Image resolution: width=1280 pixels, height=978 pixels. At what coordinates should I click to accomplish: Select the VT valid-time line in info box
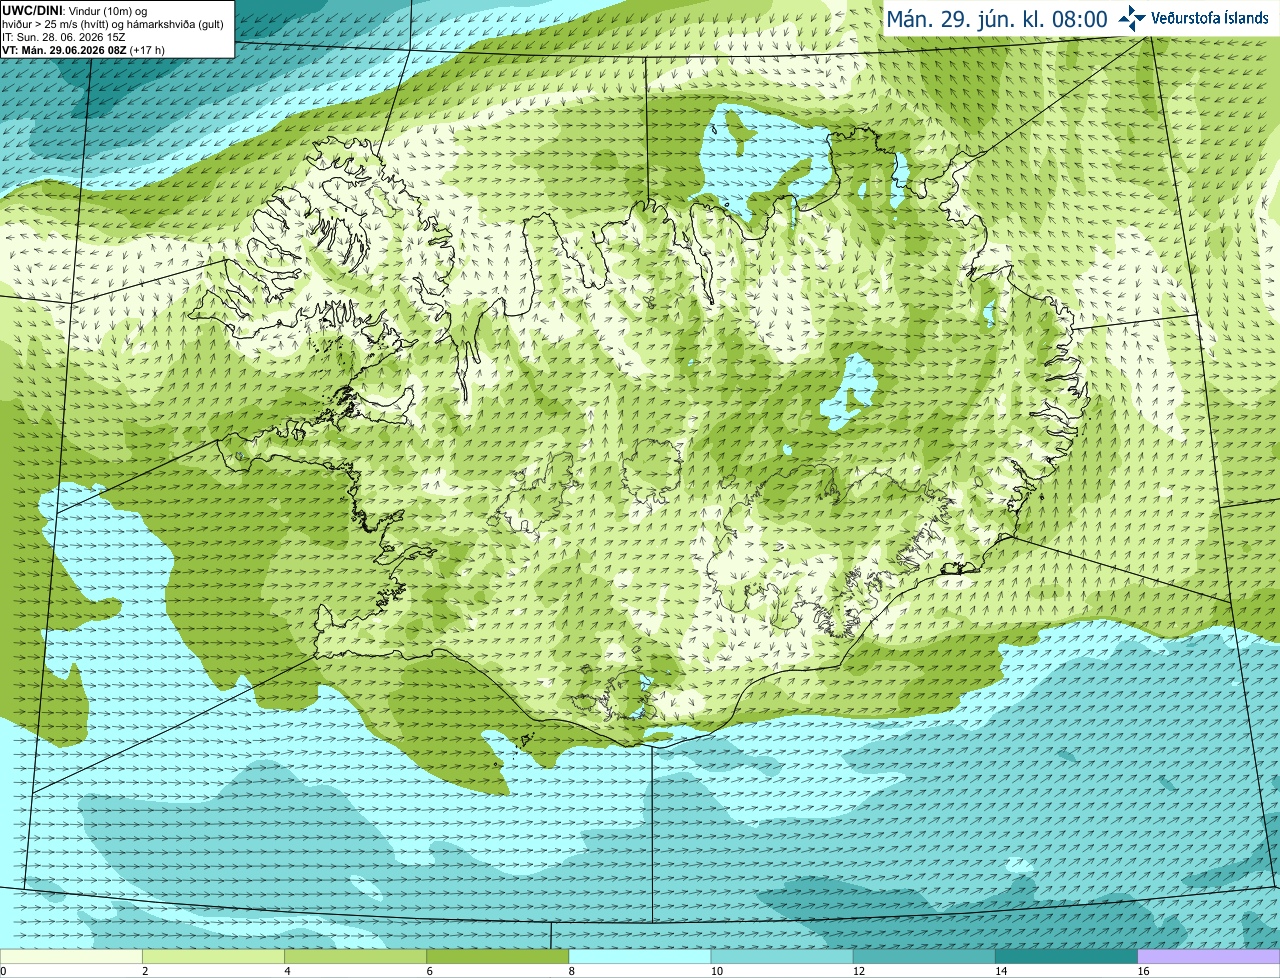[x=84, y=50]
